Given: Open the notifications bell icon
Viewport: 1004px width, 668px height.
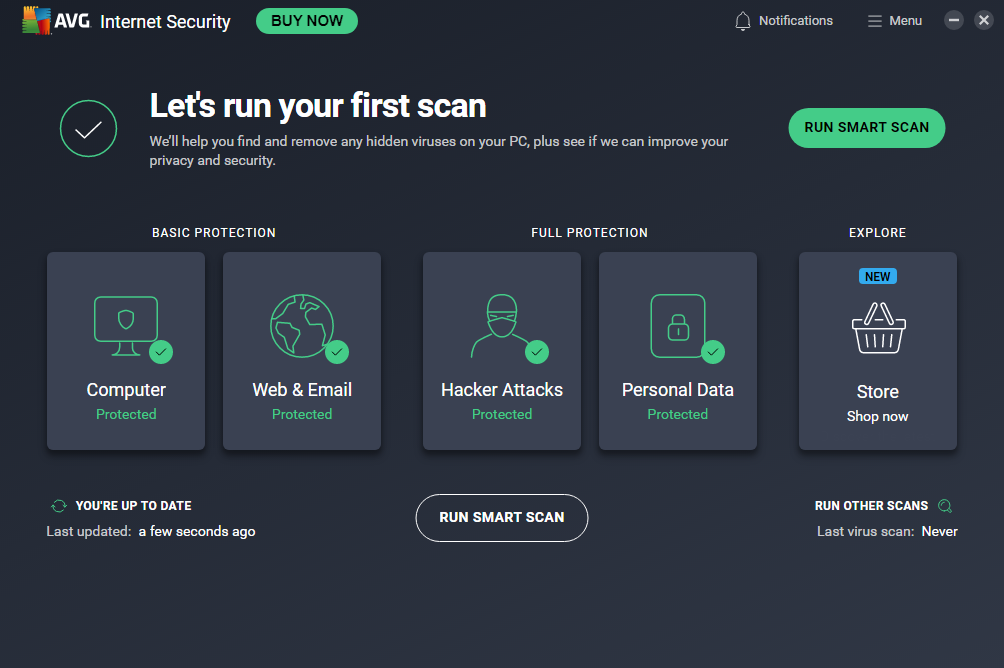Looking at the screenshot, I should (x=742, y=21).
